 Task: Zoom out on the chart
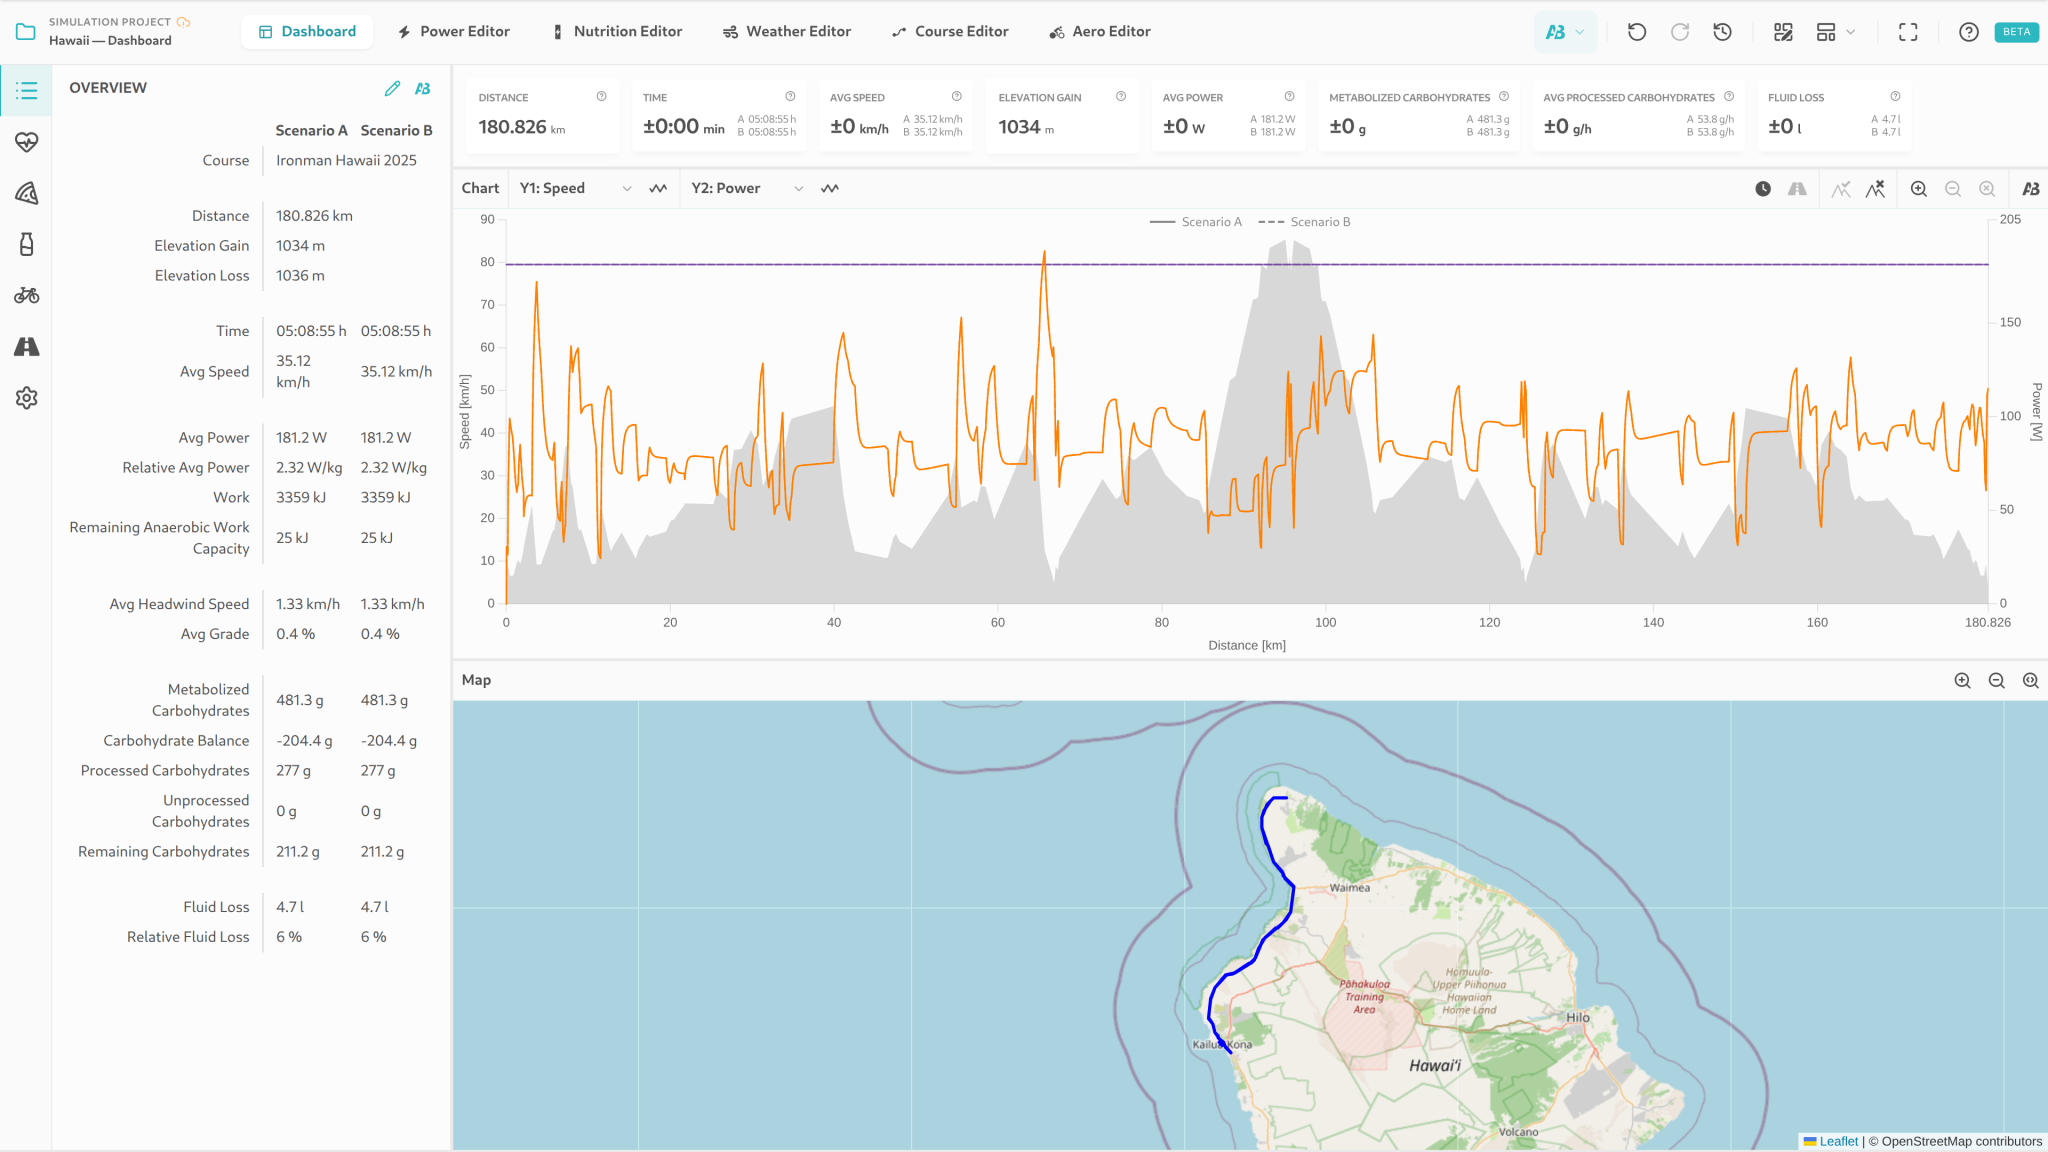tap(1953, 189)
